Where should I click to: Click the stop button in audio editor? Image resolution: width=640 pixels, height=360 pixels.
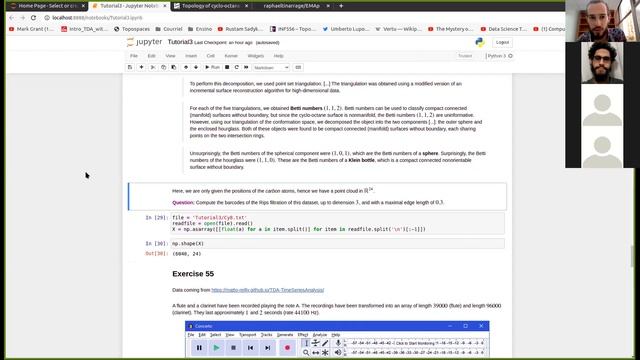pos(233,348)
